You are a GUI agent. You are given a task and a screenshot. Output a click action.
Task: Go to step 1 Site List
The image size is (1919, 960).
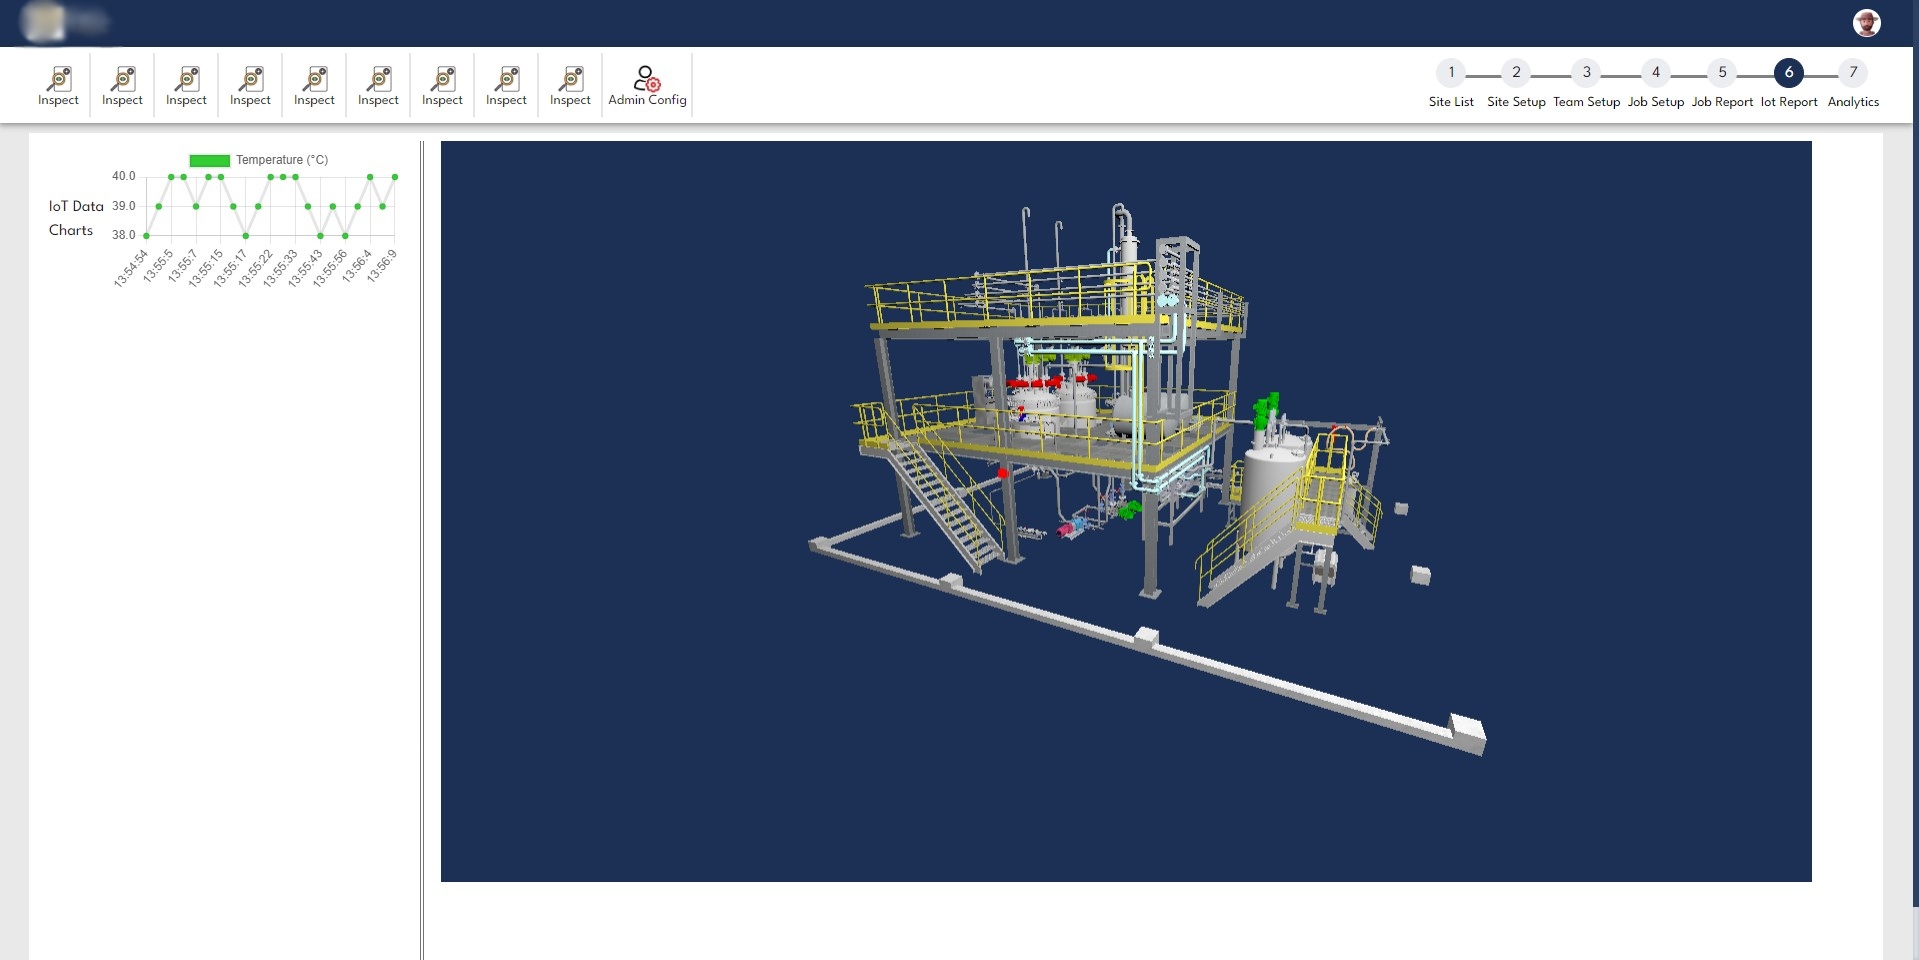[x=1451, y=84]
